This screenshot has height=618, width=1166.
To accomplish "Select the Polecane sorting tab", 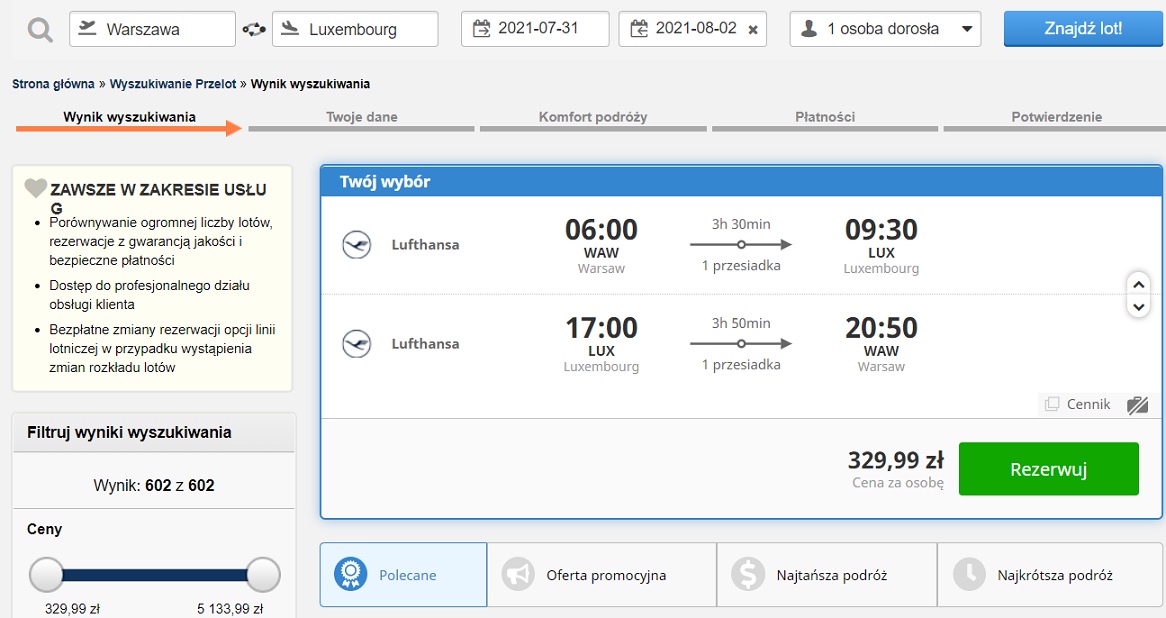I will coord(404,575).
